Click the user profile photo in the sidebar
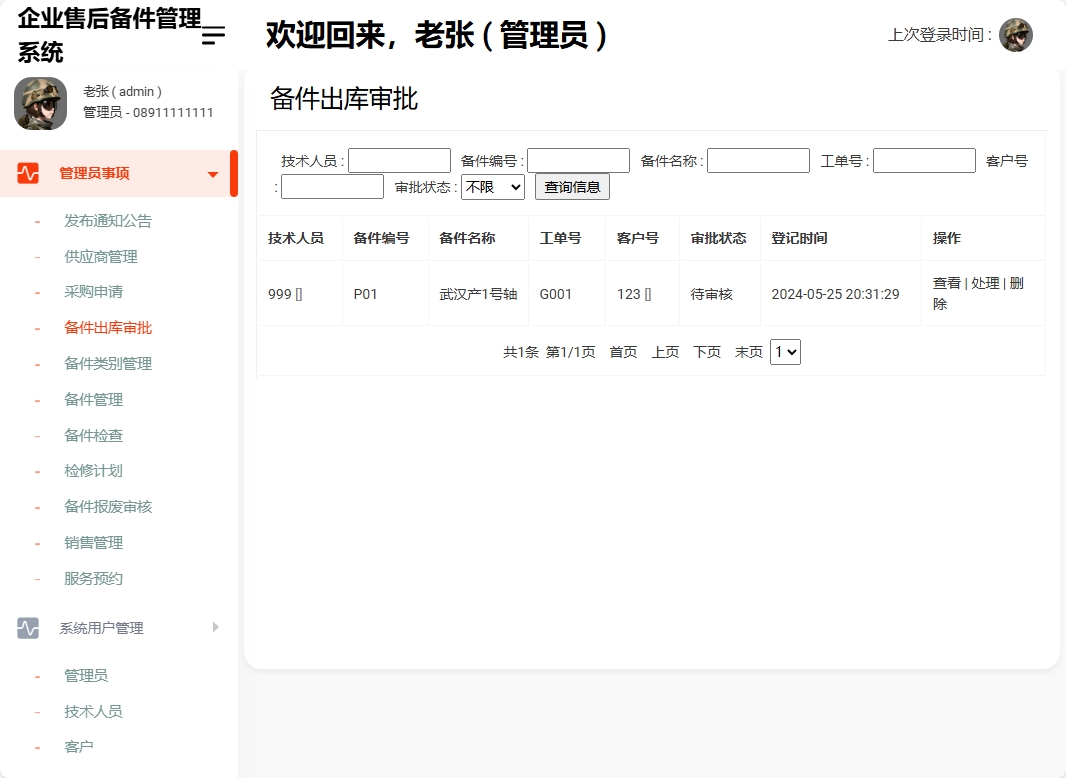This screenshot has width=1066, height=778. pyautogui.click(x=40, y=104)
